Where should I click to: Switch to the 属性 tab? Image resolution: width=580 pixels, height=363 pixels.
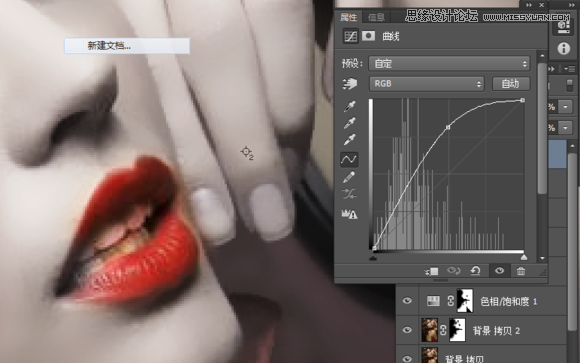pos(348,17)
